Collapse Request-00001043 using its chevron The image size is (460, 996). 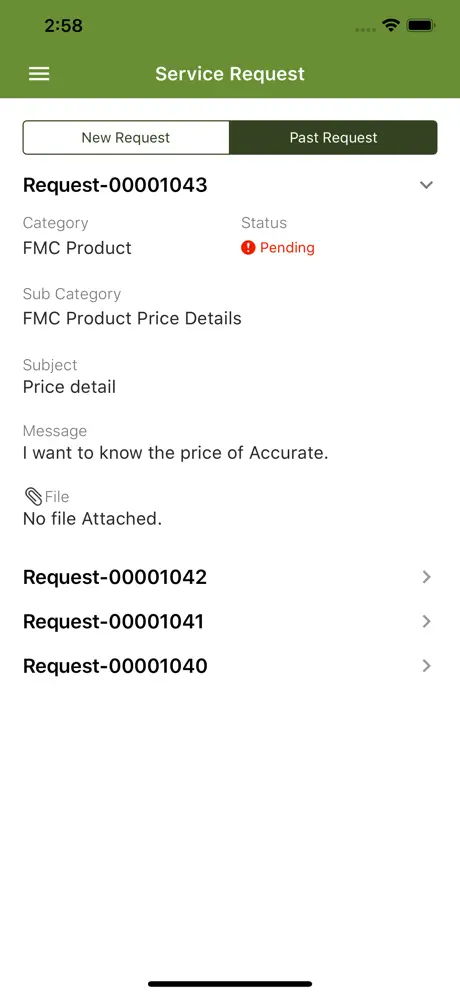click(x=426, y=185)
